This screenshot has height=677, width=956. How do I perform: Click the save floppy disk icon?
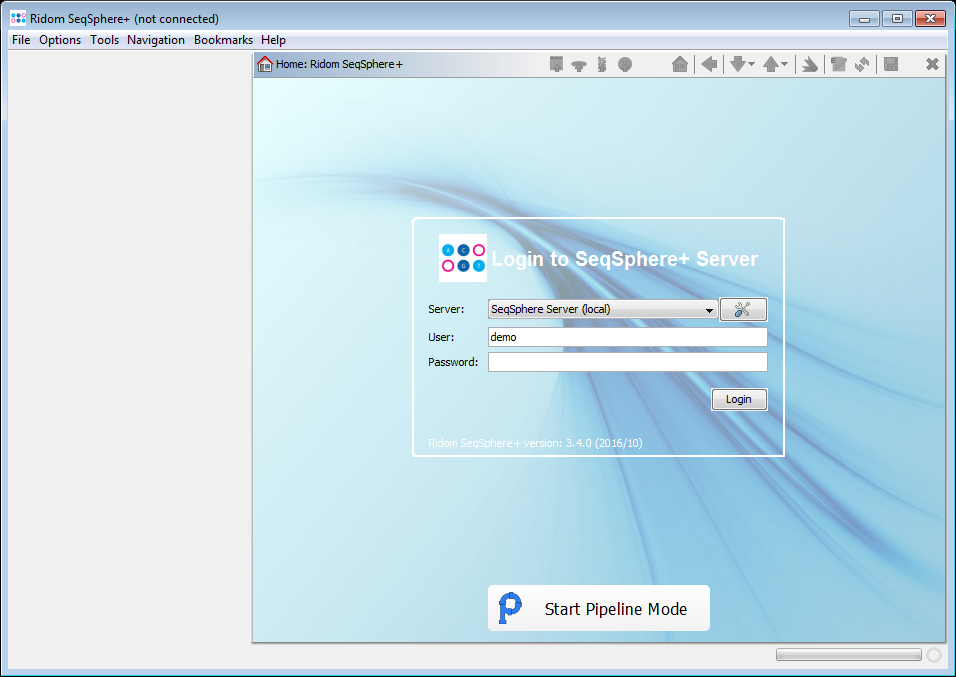(x=891, y=64)
